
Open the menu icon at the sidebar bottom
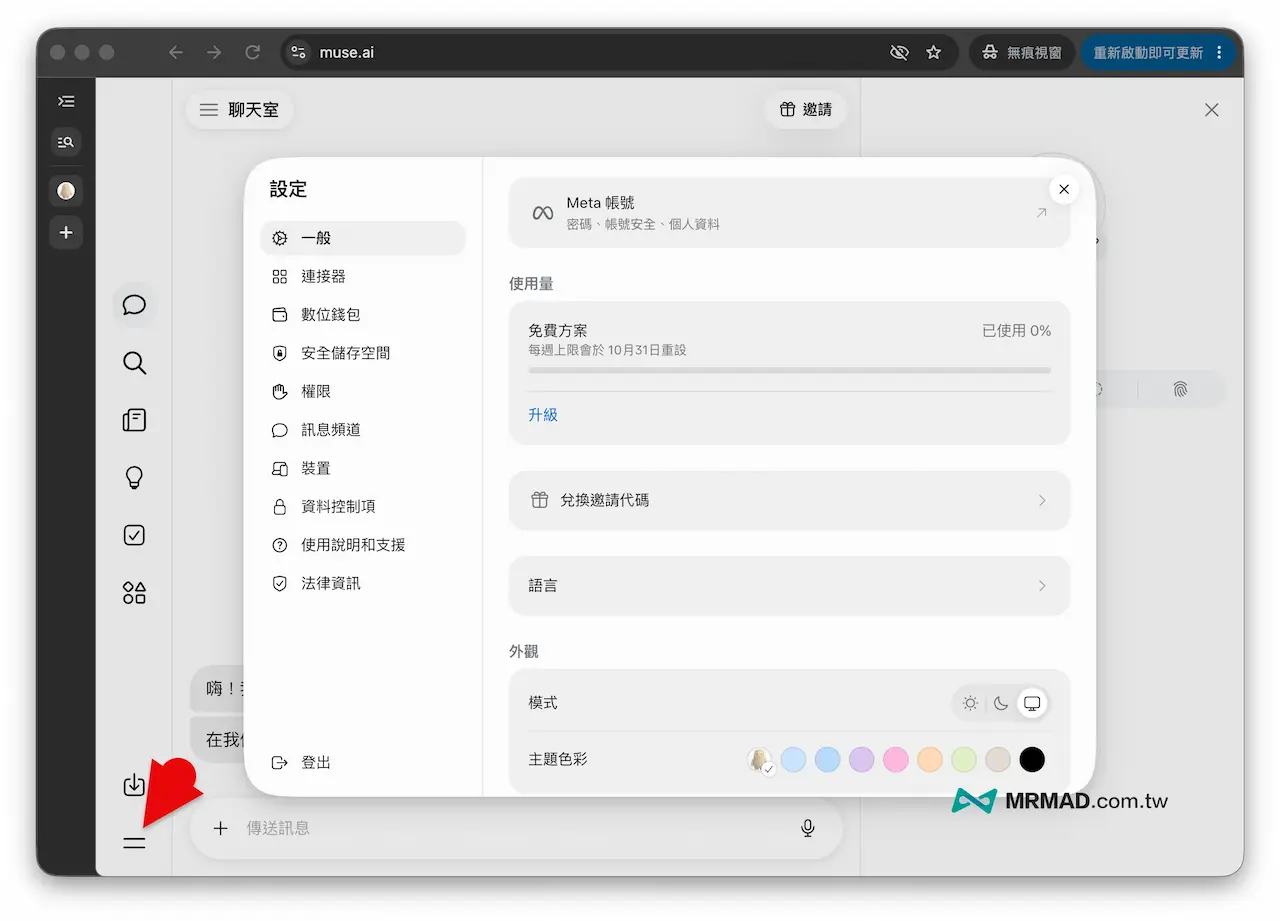(x=134, y=843)
